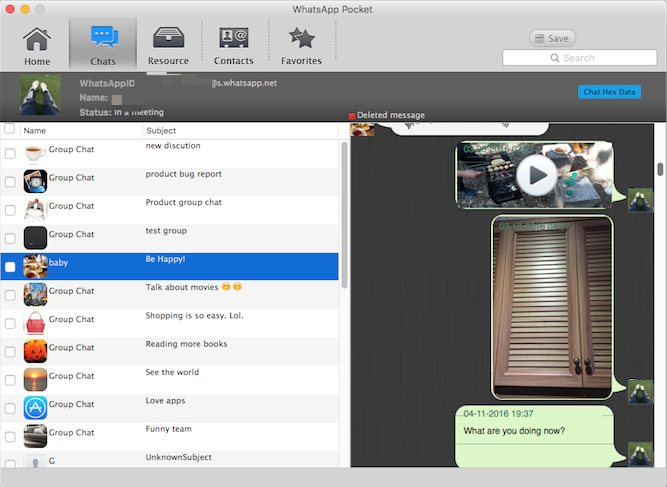667x487 pixels.
Task: Select the 'See the world' subject
Action: pyautogui.click(x=172, y=372)
